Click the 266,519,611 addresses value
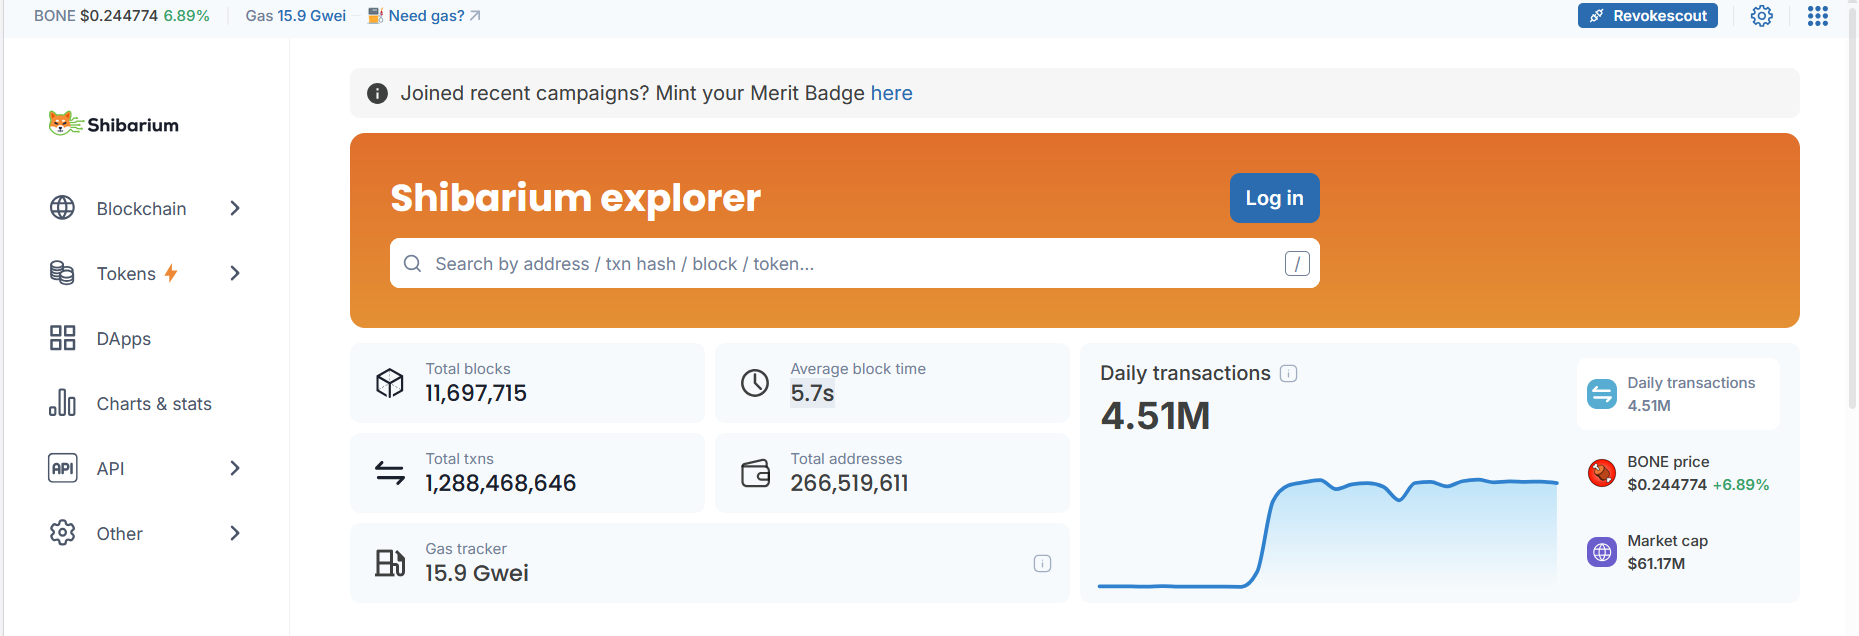Image resolution: width=1859 pixels, height=636 pixels. coord(849,483)
